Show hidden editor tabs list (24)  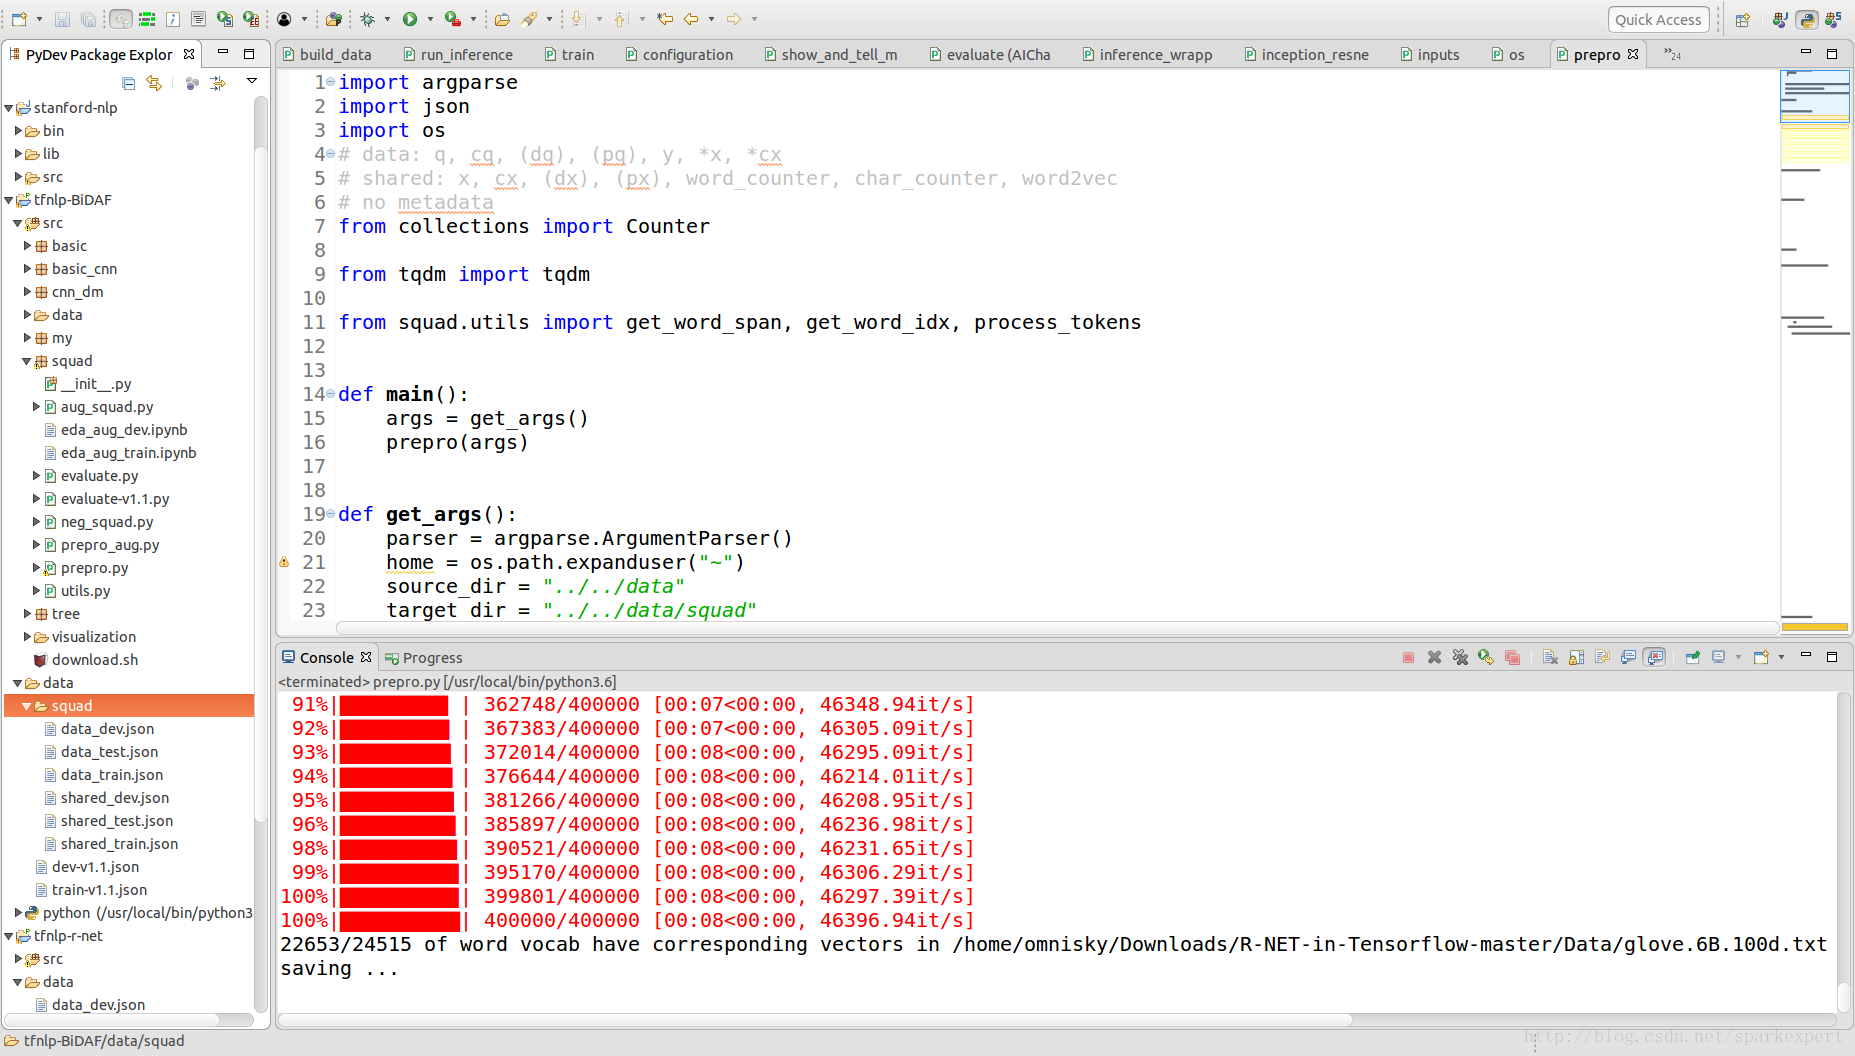[1673, 55]
